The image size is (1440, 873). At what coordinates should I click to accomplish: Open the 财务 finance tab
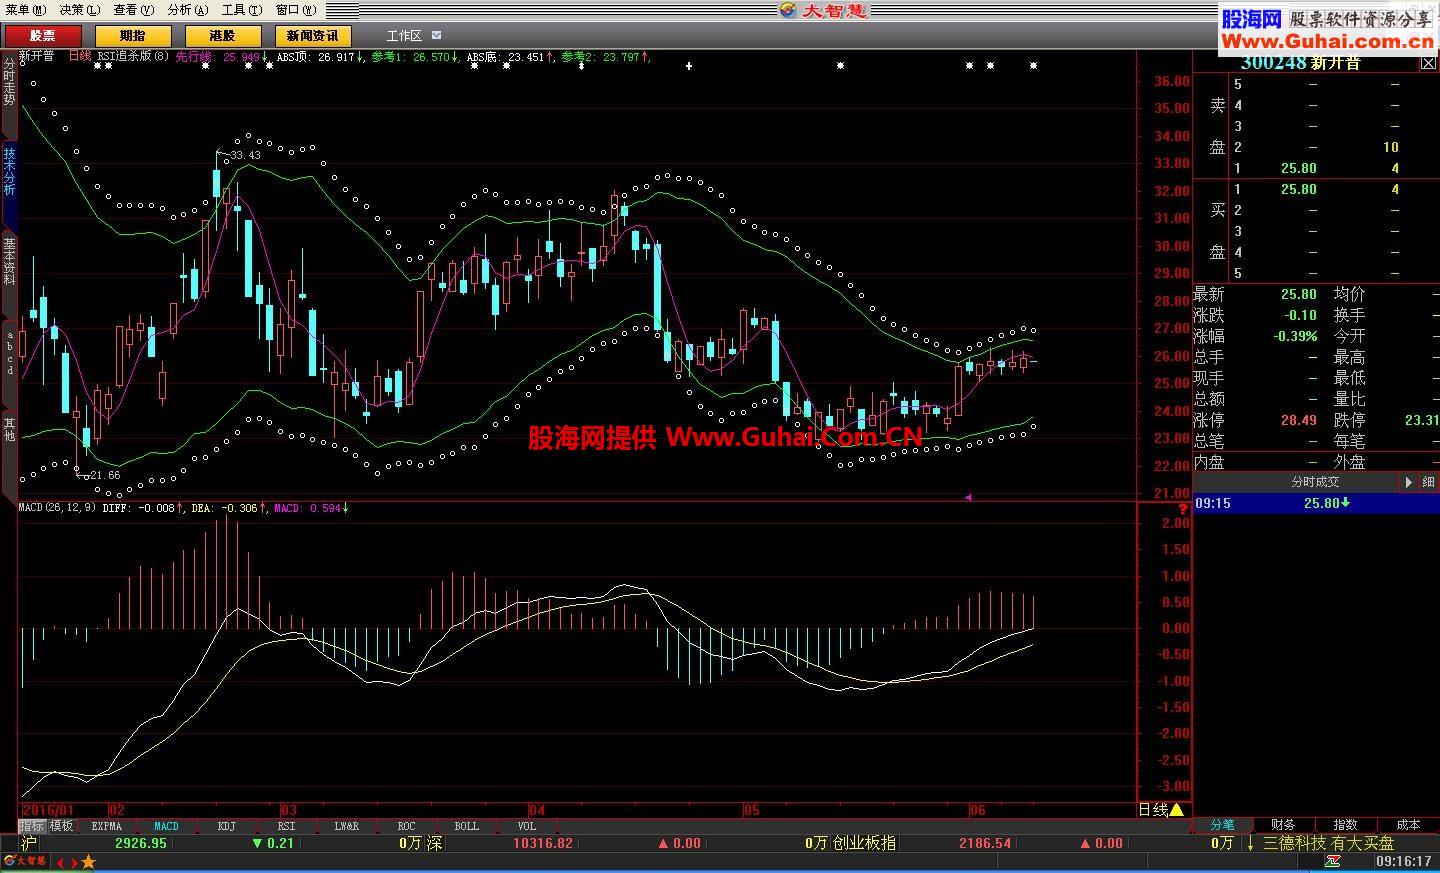tap(1283, 825)
